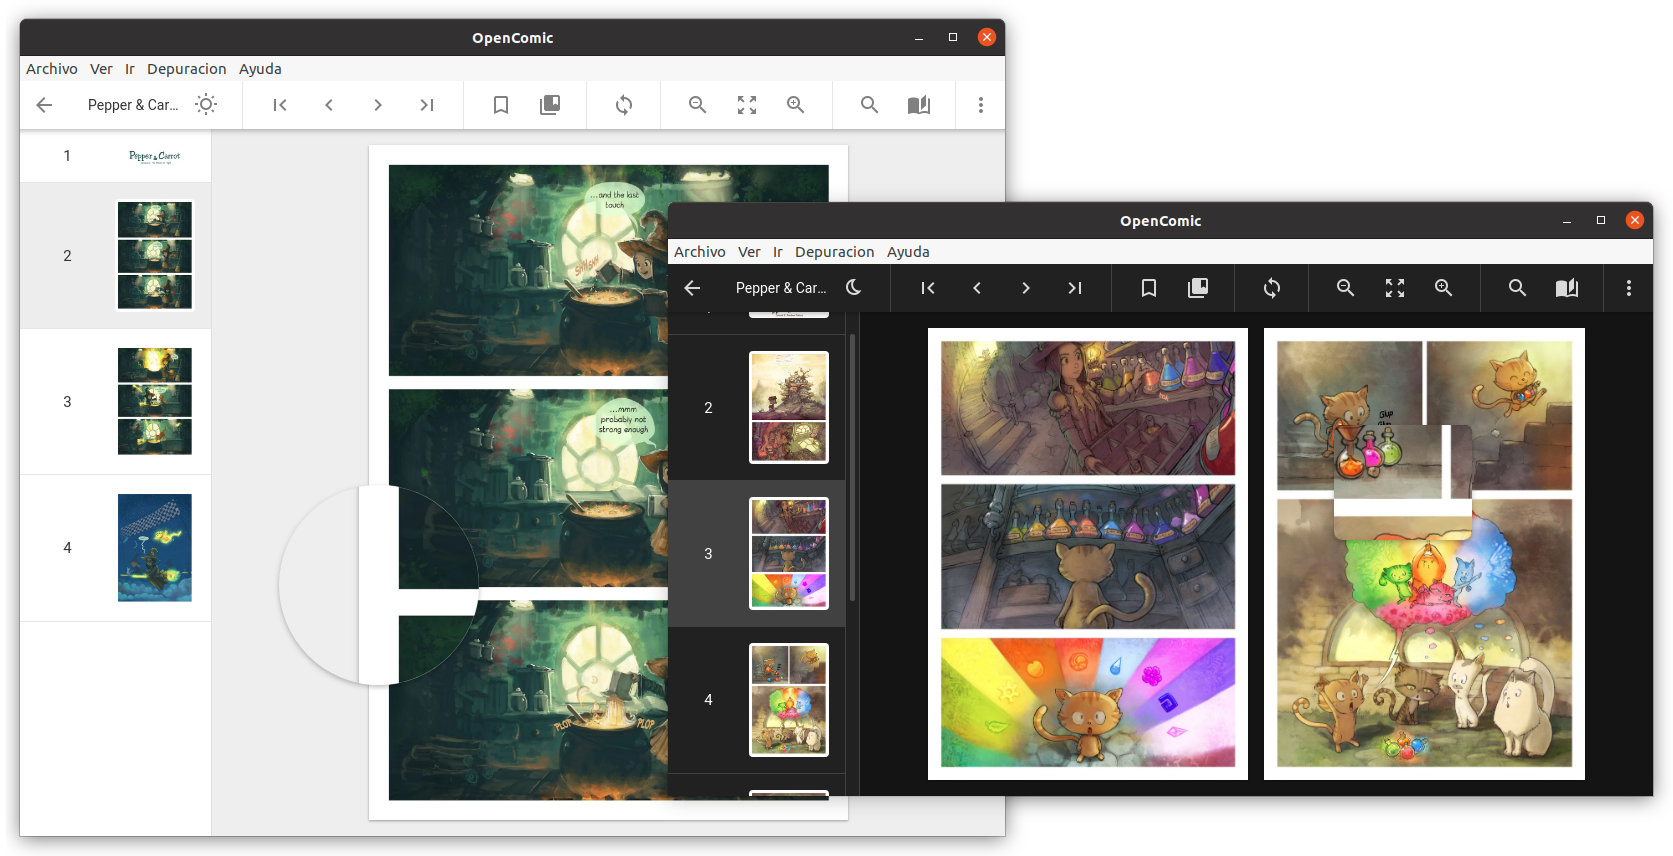Select page 4 thumbnail in light window

[155, 548]
